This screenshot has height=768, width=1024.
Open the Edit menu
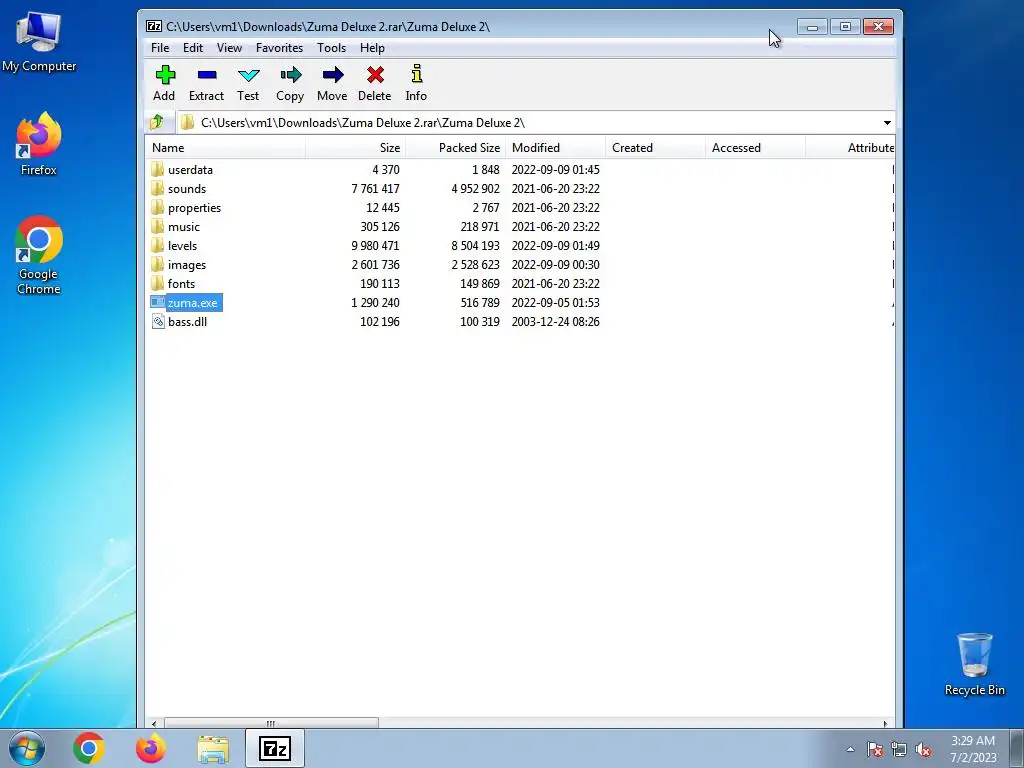point(193,48)
